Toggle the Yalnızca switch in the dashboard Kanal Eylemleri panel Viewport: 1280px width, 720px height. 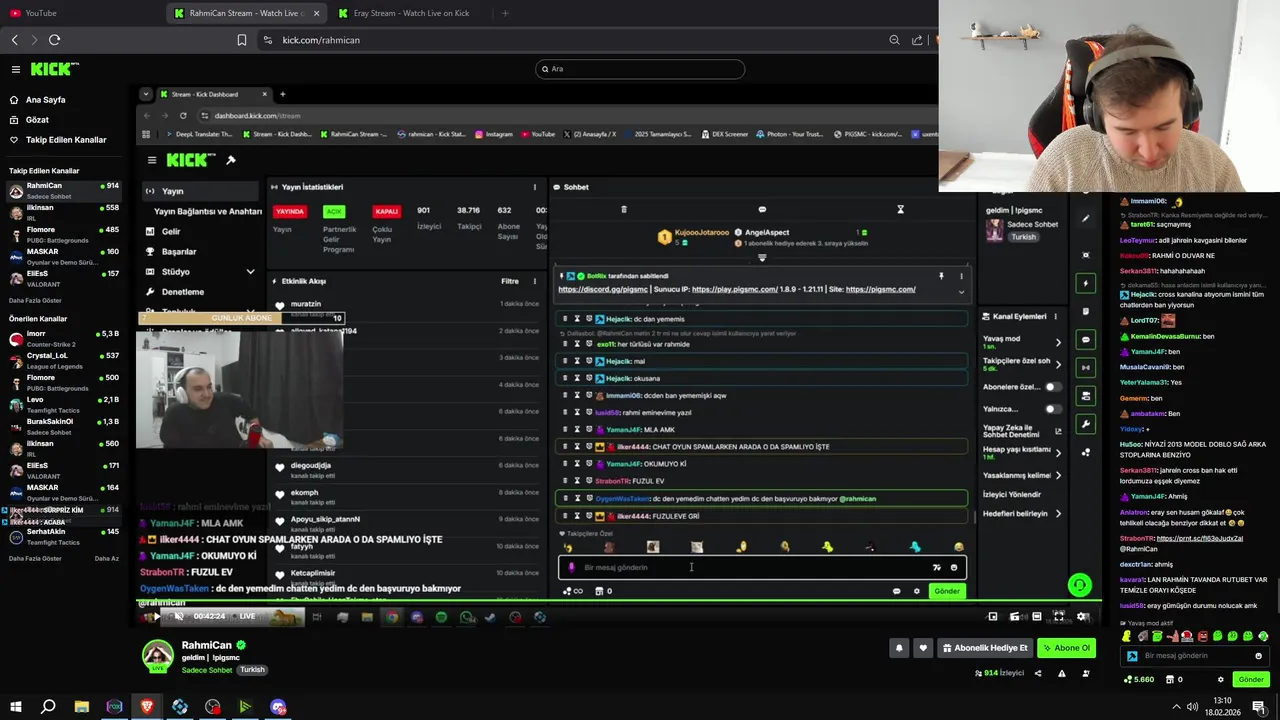coord(1053,409)
